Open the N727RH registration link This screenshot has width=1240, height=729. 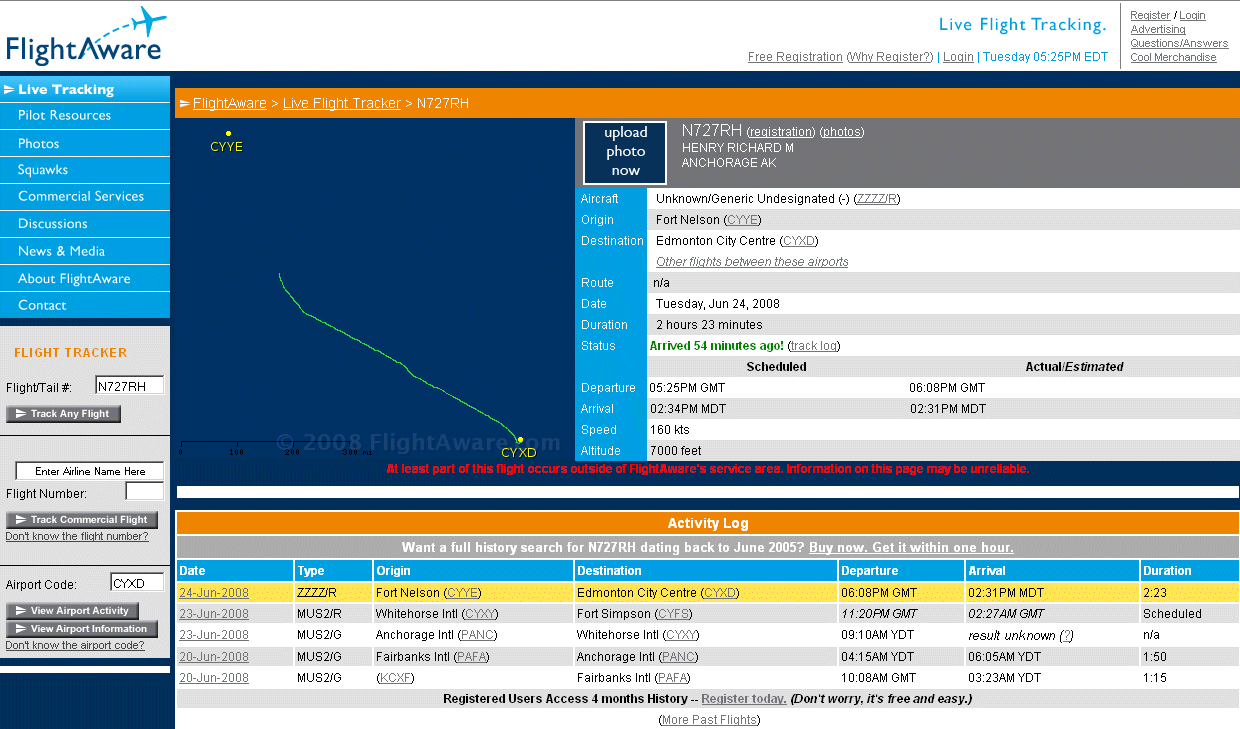(781, 132)
